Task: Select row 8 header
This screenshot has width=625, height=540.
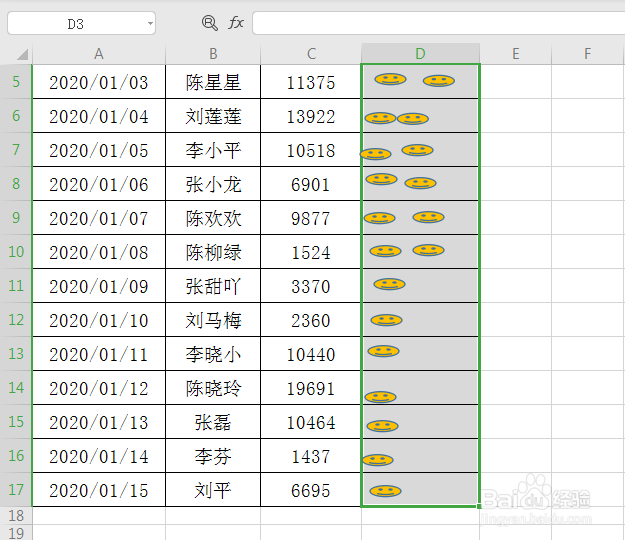Action: click(16, 184)
